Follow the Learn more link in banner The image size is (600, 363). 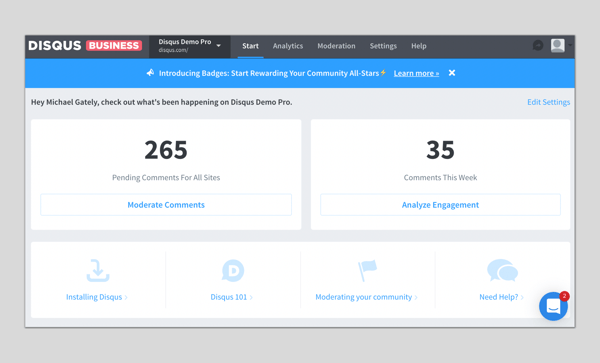pos(416,73)
